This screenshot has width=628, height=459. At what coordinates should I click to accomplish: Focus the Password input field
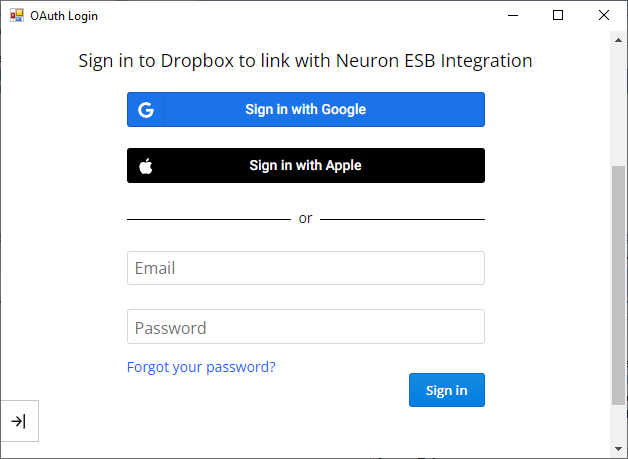[306, 326]
